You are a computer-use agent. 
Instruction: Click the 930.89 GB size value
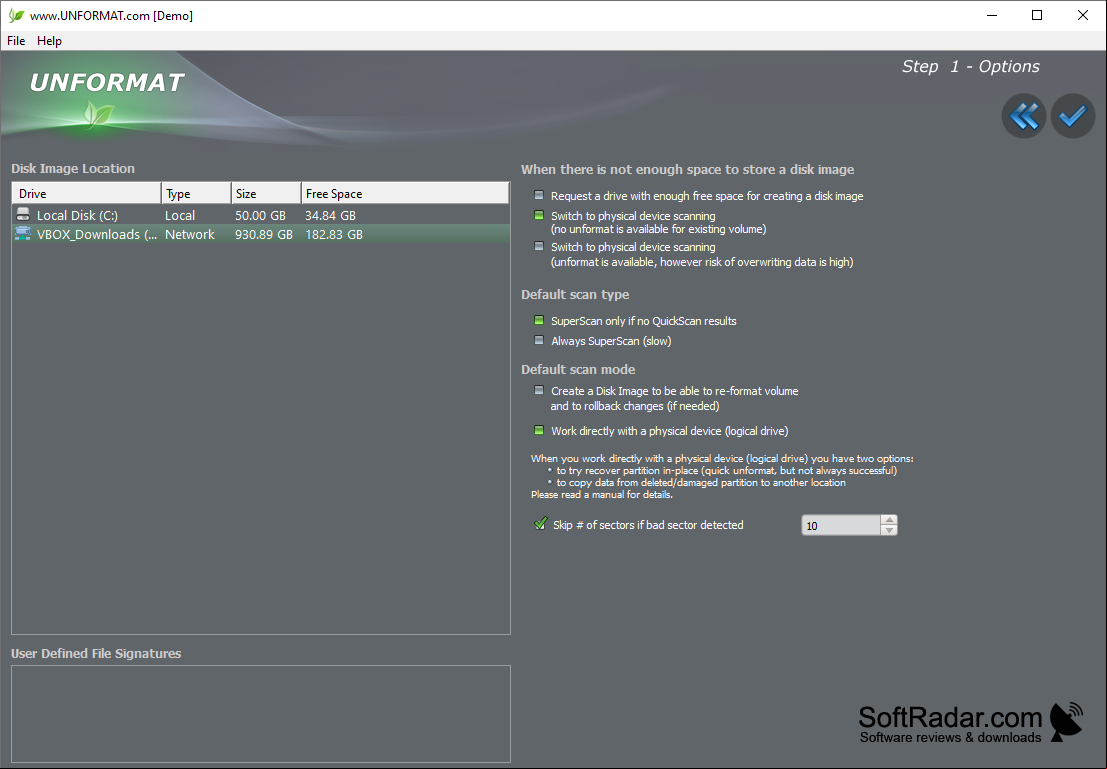(264, 234)
